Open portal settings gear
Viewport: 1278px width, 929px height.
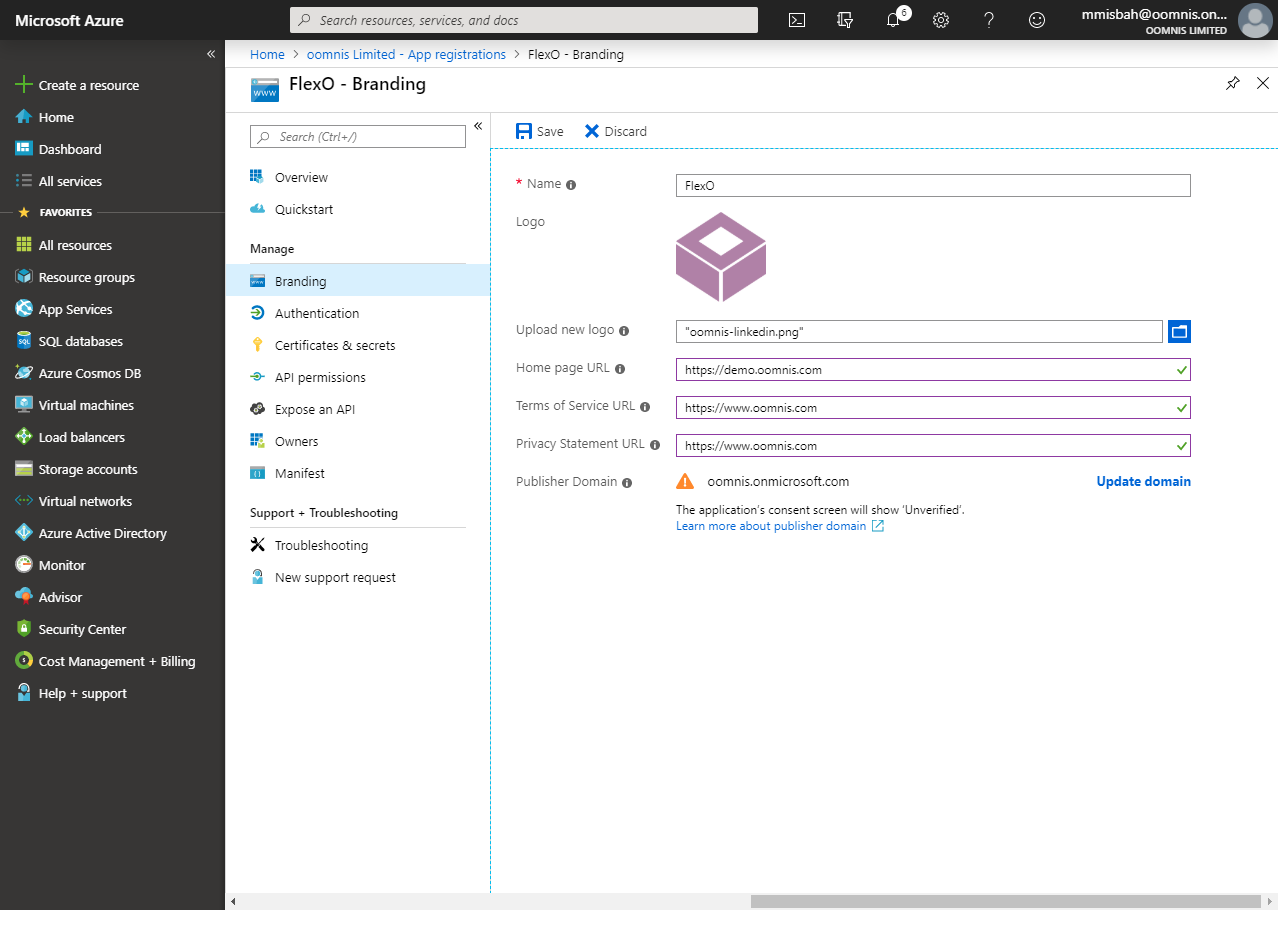click(x=941, y=20)
